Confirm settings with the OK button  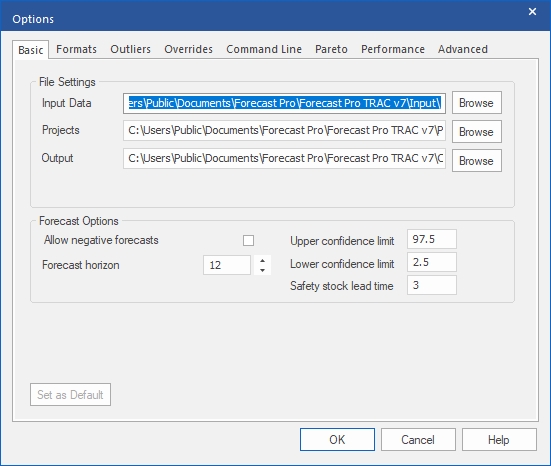click(337, 439)
